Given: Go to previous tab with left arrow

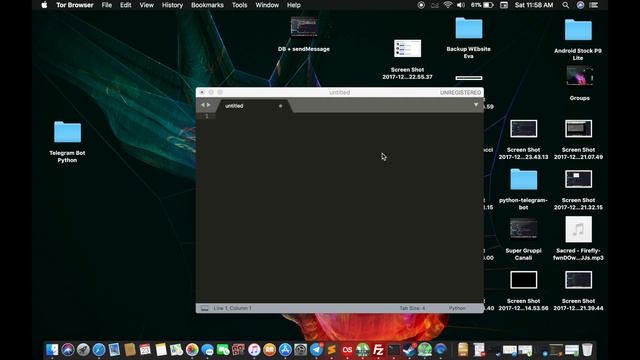Looking at the screenshot, I should [202, 105].
